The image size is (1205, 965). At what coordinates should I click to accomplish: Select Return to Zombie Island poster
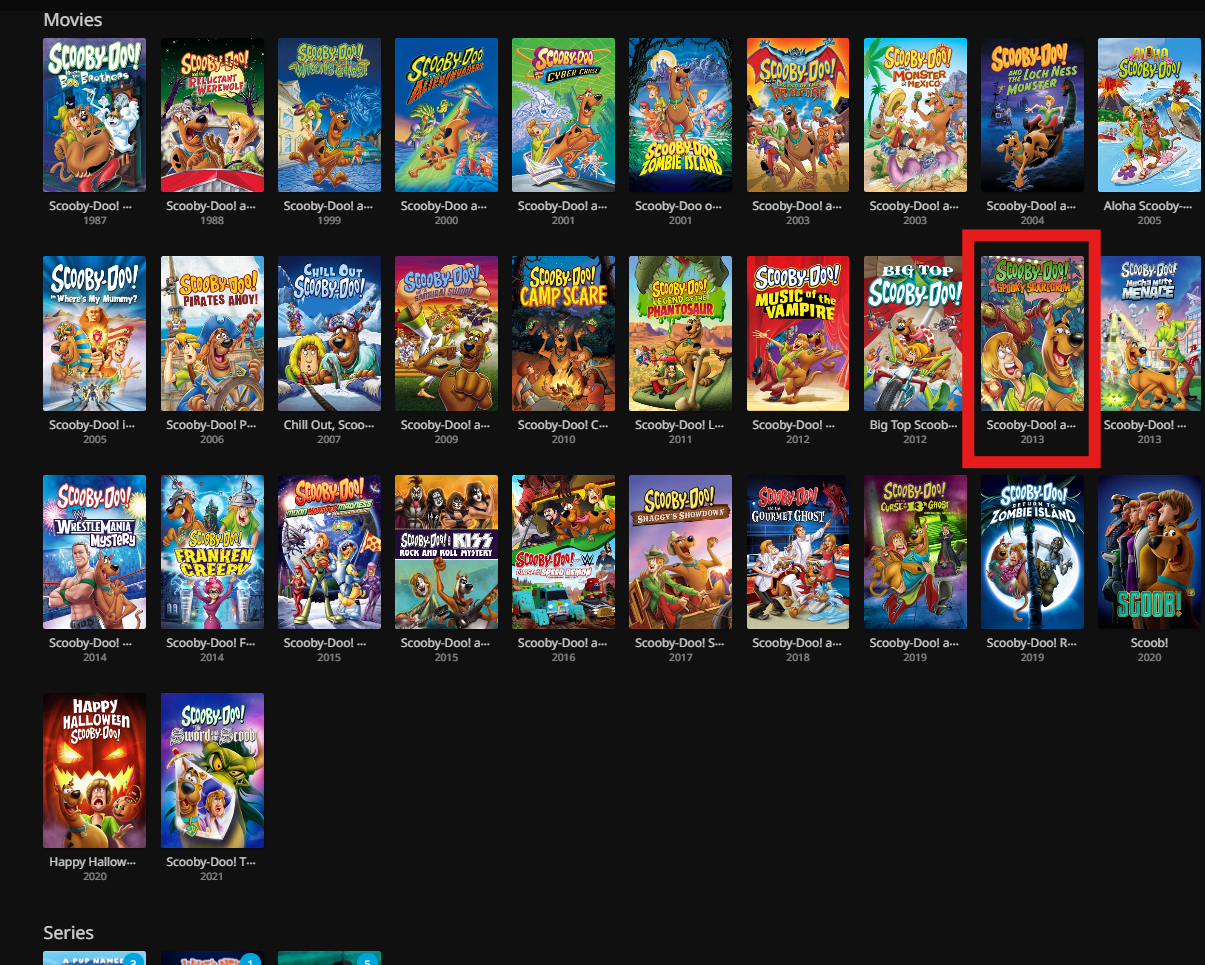pos(1032,552)
